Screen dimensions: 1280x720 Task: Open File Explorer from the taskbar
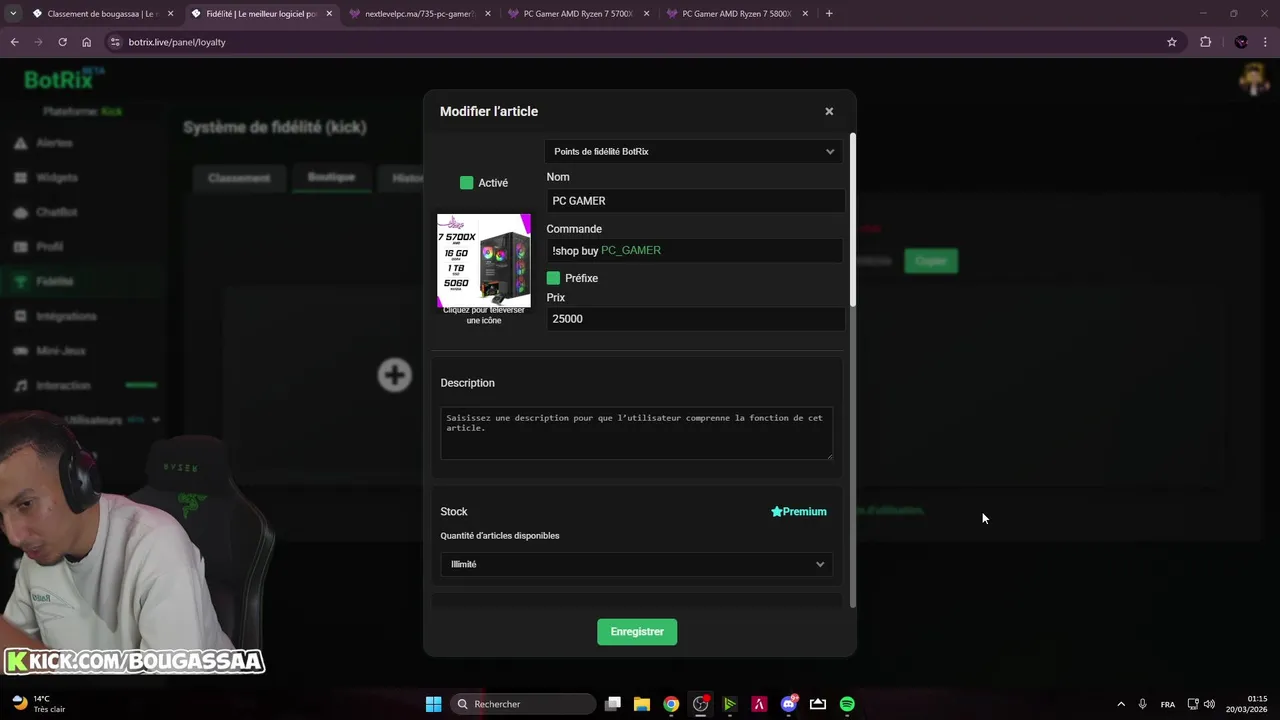coord(642,704)
